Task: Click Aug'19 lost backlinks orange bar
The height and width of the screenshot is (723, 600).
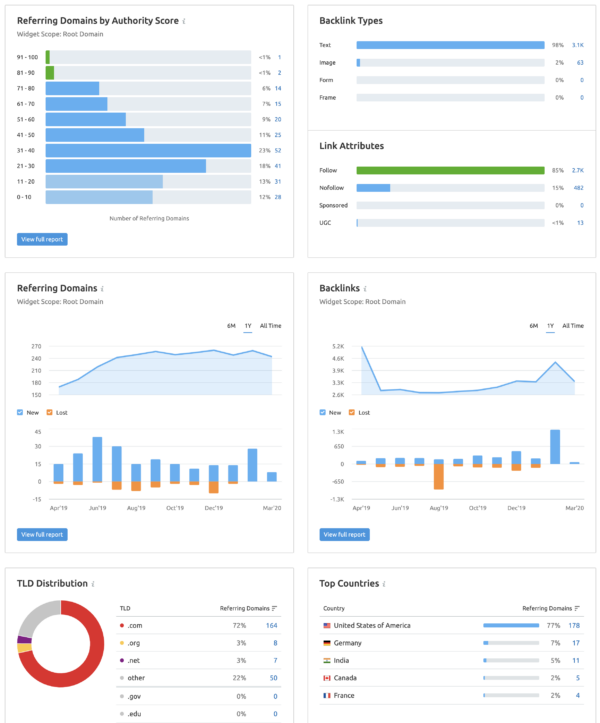Action: (439, 477)
